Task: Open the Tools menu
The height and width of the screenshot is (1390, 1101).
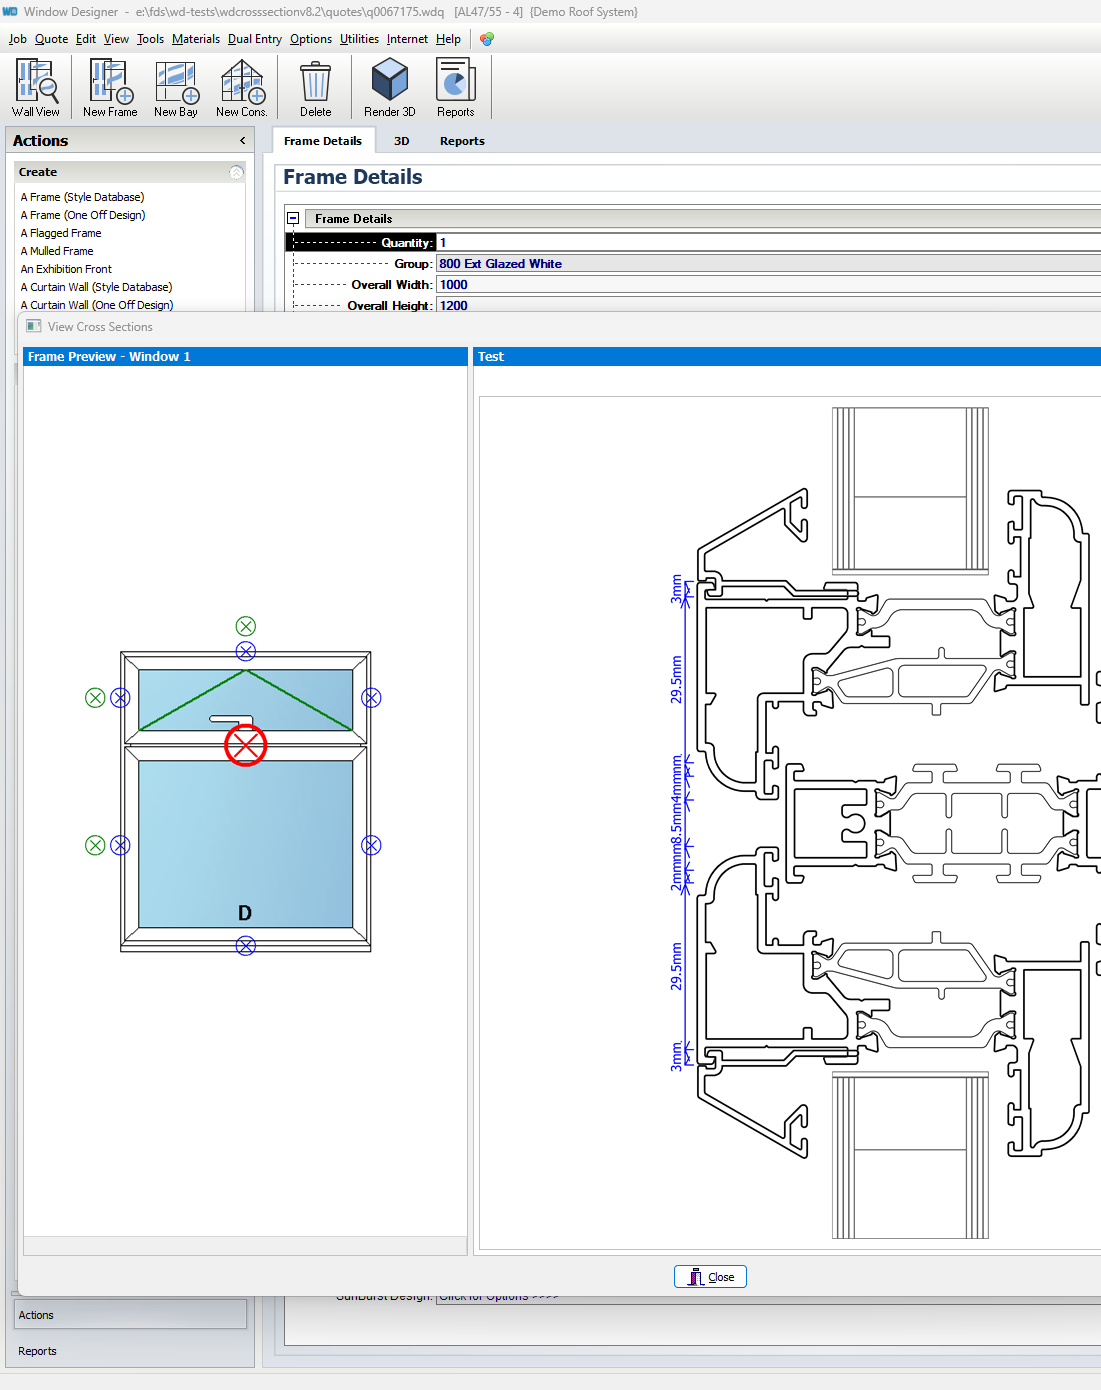Action: [150, 39]
